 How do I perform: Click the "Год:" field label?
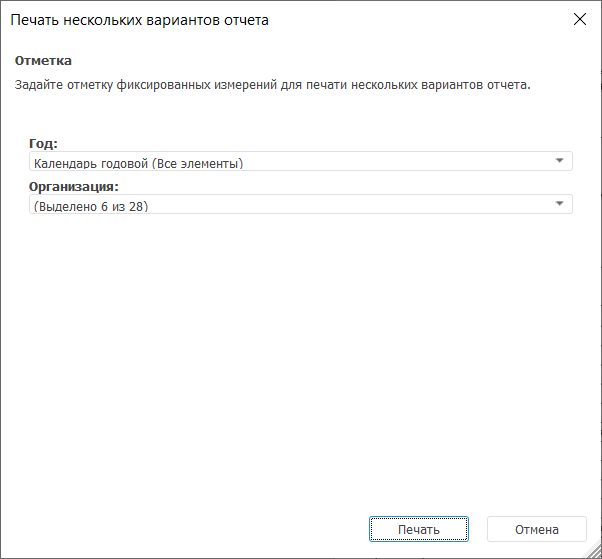click(43, 144)
